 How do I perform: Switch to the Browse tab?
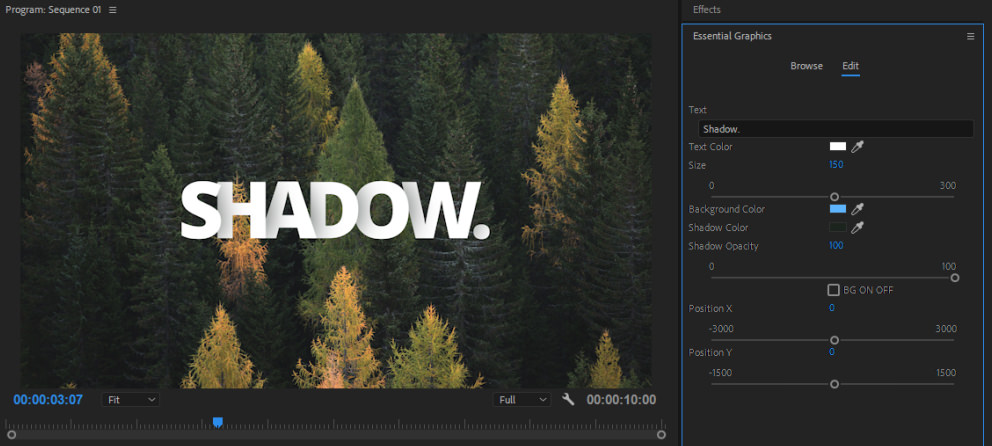806,66
